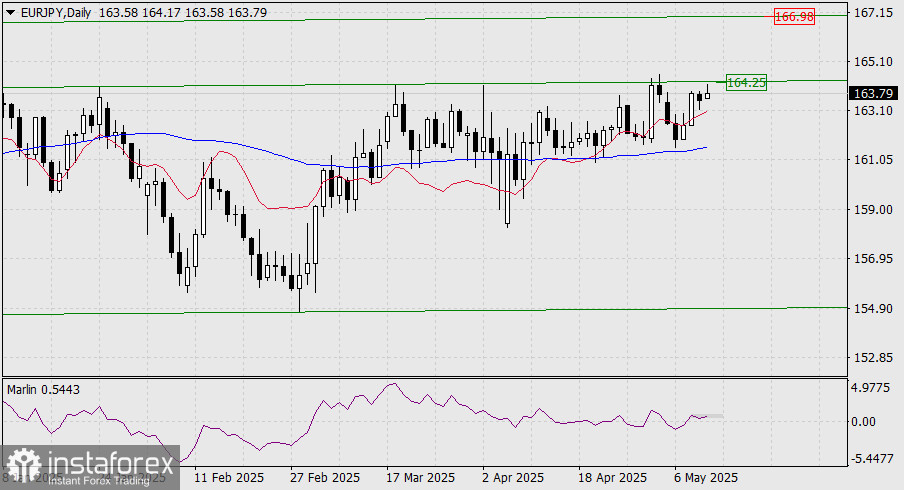
Task: Click the 6 May 2025 date label
Action: coord(706,478)
